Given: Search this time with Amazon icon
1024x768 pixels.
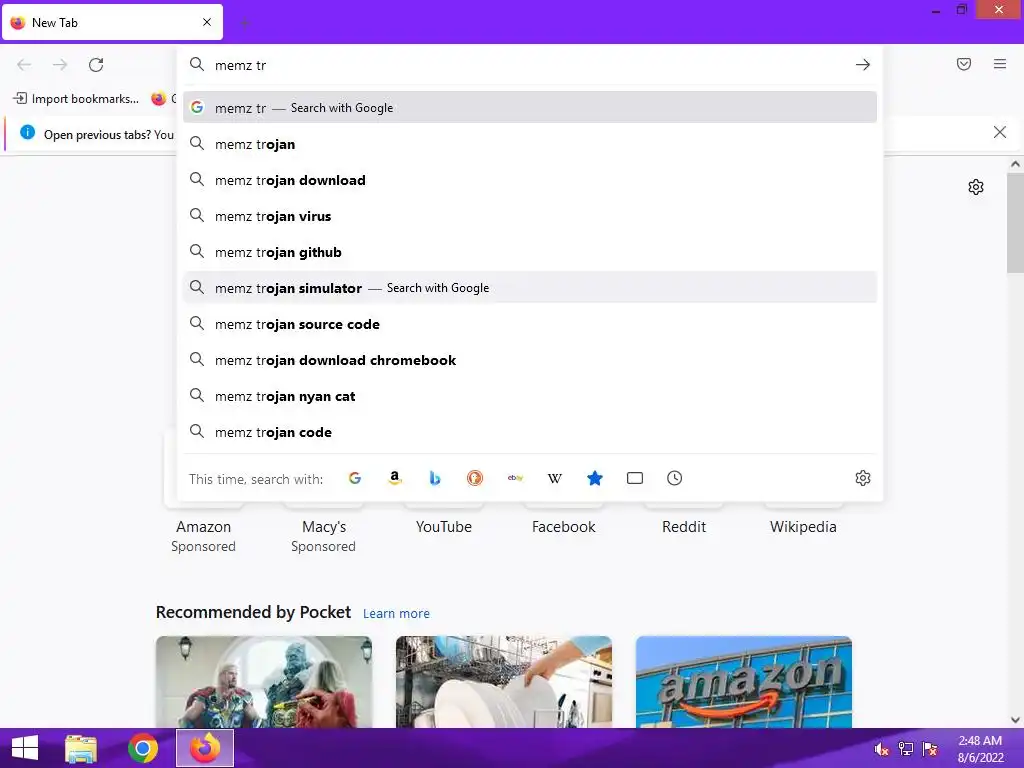Looking at the screenshot, I should pyautogui.click(x=394, y=478).
